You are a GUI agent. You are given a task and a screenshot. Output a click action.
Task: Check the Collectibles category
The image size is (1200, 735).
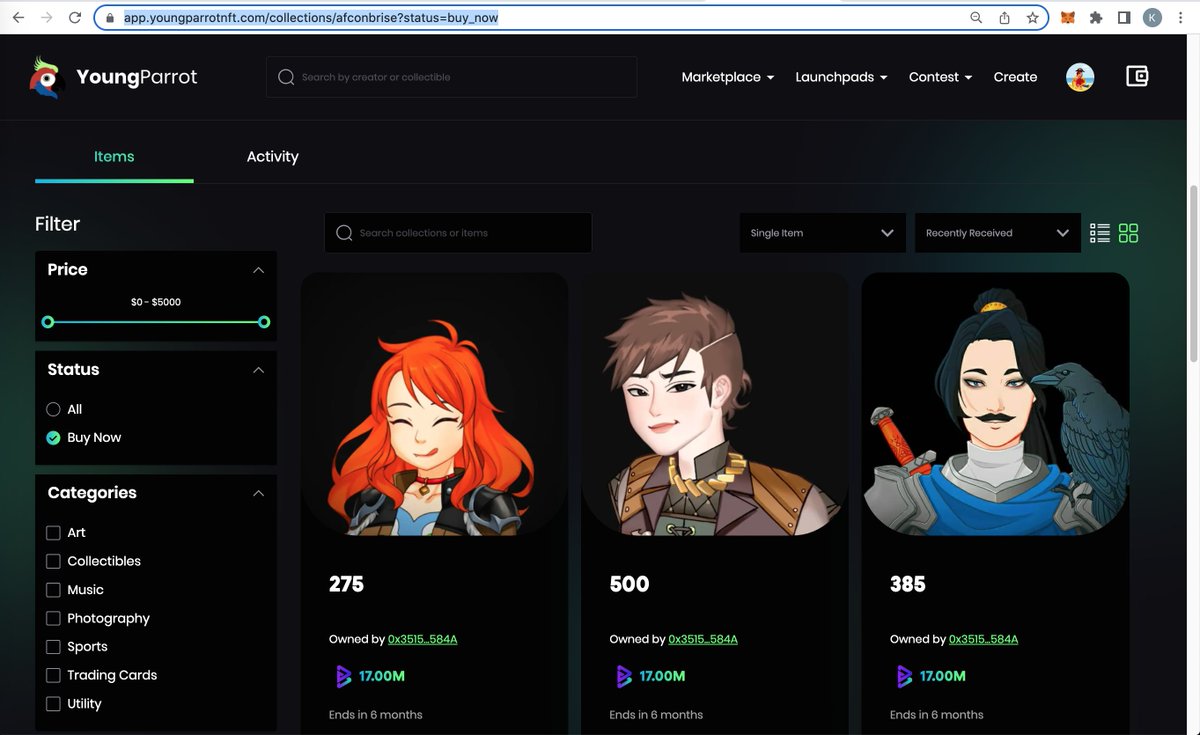point(54,561)
